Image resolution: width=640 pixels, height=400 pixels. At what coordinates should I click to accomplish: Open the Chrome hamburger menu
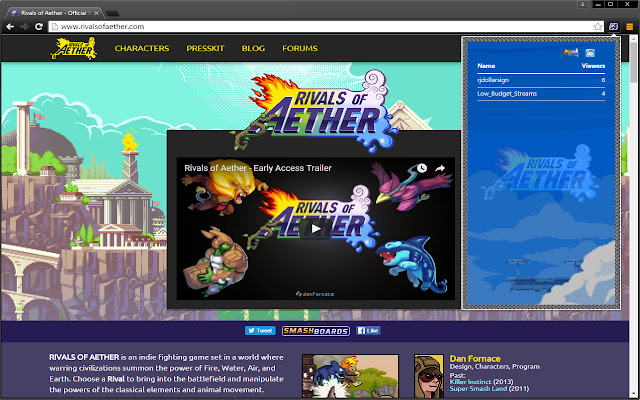(629, 27)
